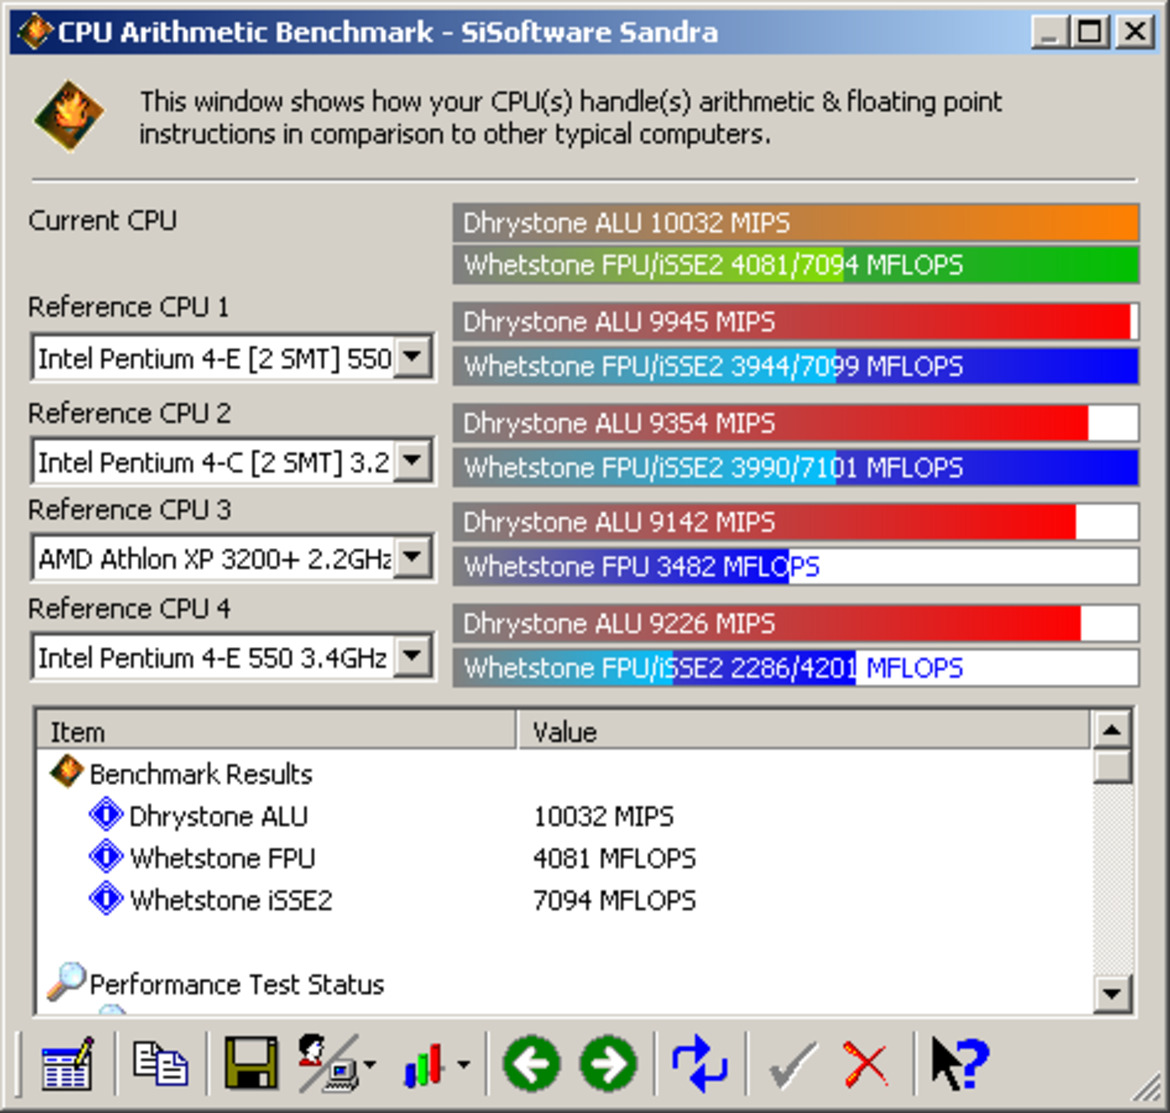1170x1113 pixels.
Task: Save results with the floppy disk icon
Action: tap(251, 1064)
